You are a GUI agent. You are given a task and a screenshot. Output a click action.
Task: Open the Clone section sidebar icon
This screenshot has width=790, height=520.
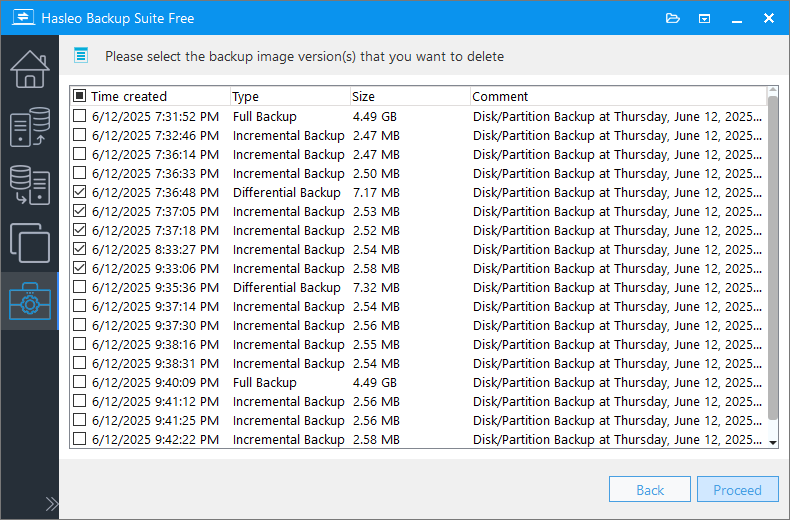[x=30, y=243]
